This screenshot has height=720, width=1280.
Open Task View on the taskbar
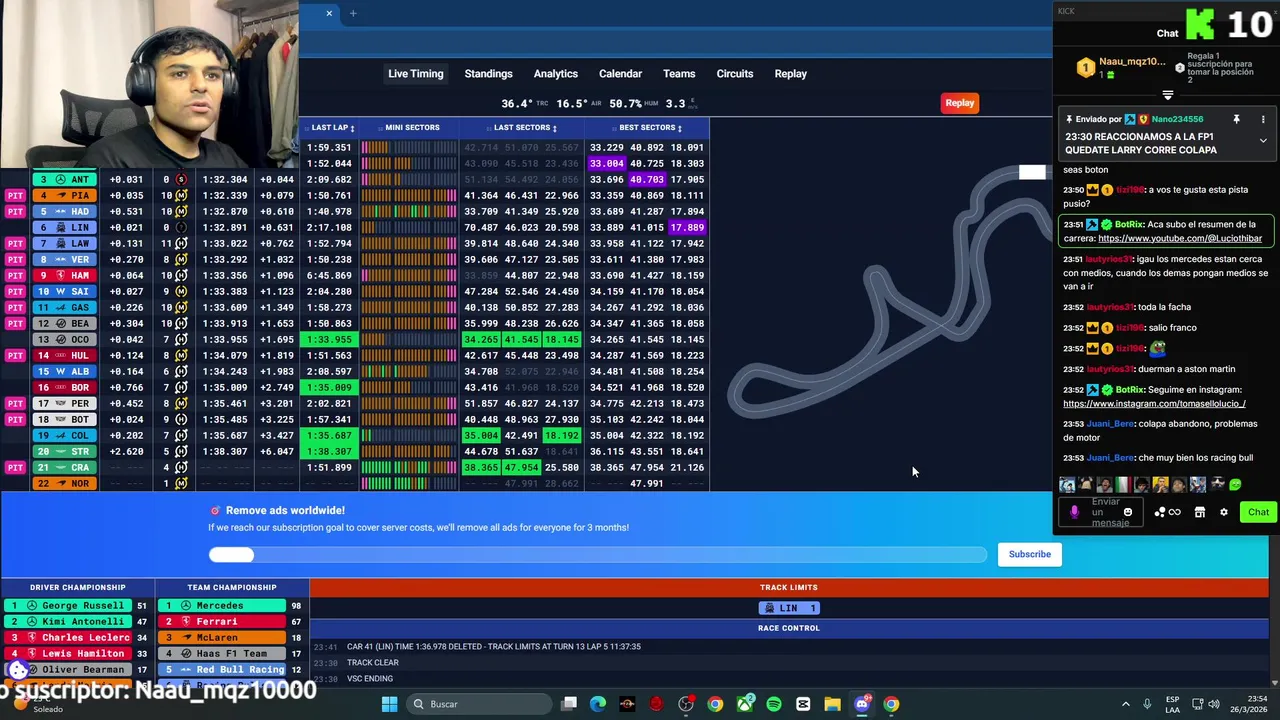tap(569, 704)
